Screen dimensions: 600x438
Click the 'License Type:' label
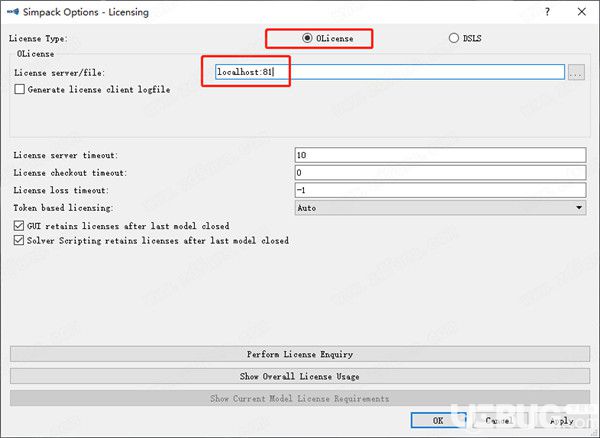38,39
